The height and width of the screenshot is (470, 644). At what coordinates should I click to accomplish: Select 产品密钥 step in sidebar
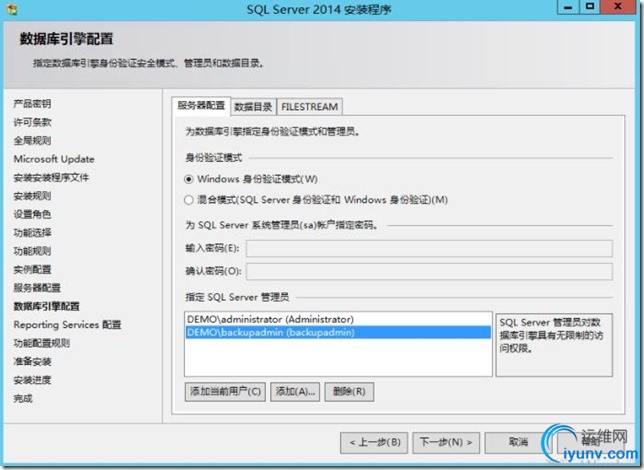pos(32,104)
